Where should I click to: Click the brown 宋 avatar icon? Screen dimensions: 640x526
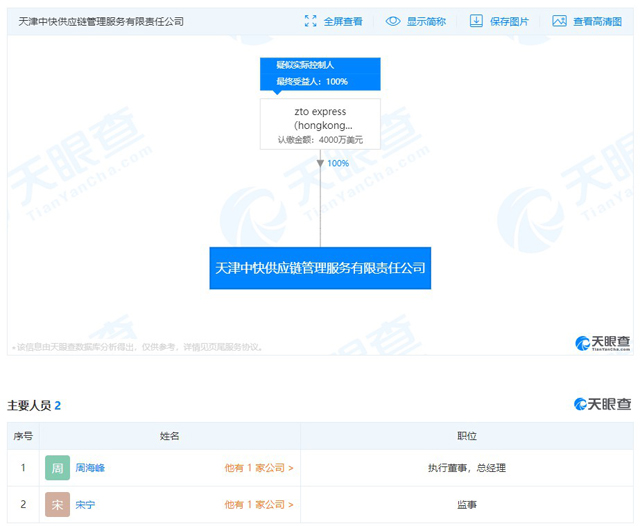tap(58, 504)
